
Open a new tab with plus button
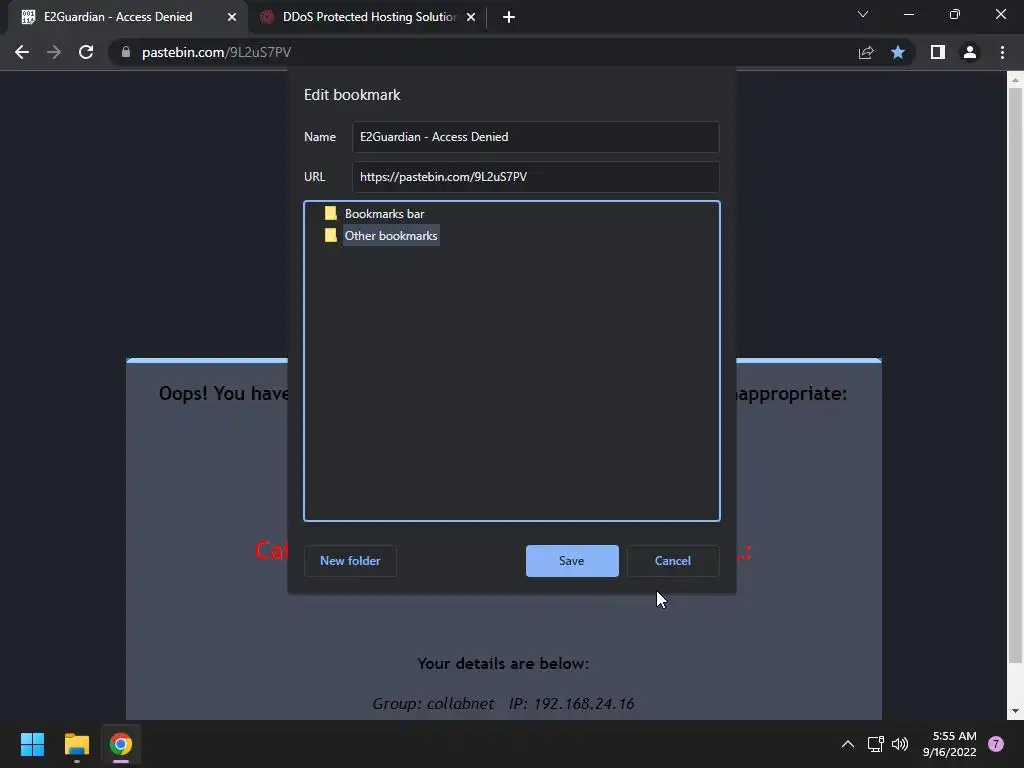point(509,17)
